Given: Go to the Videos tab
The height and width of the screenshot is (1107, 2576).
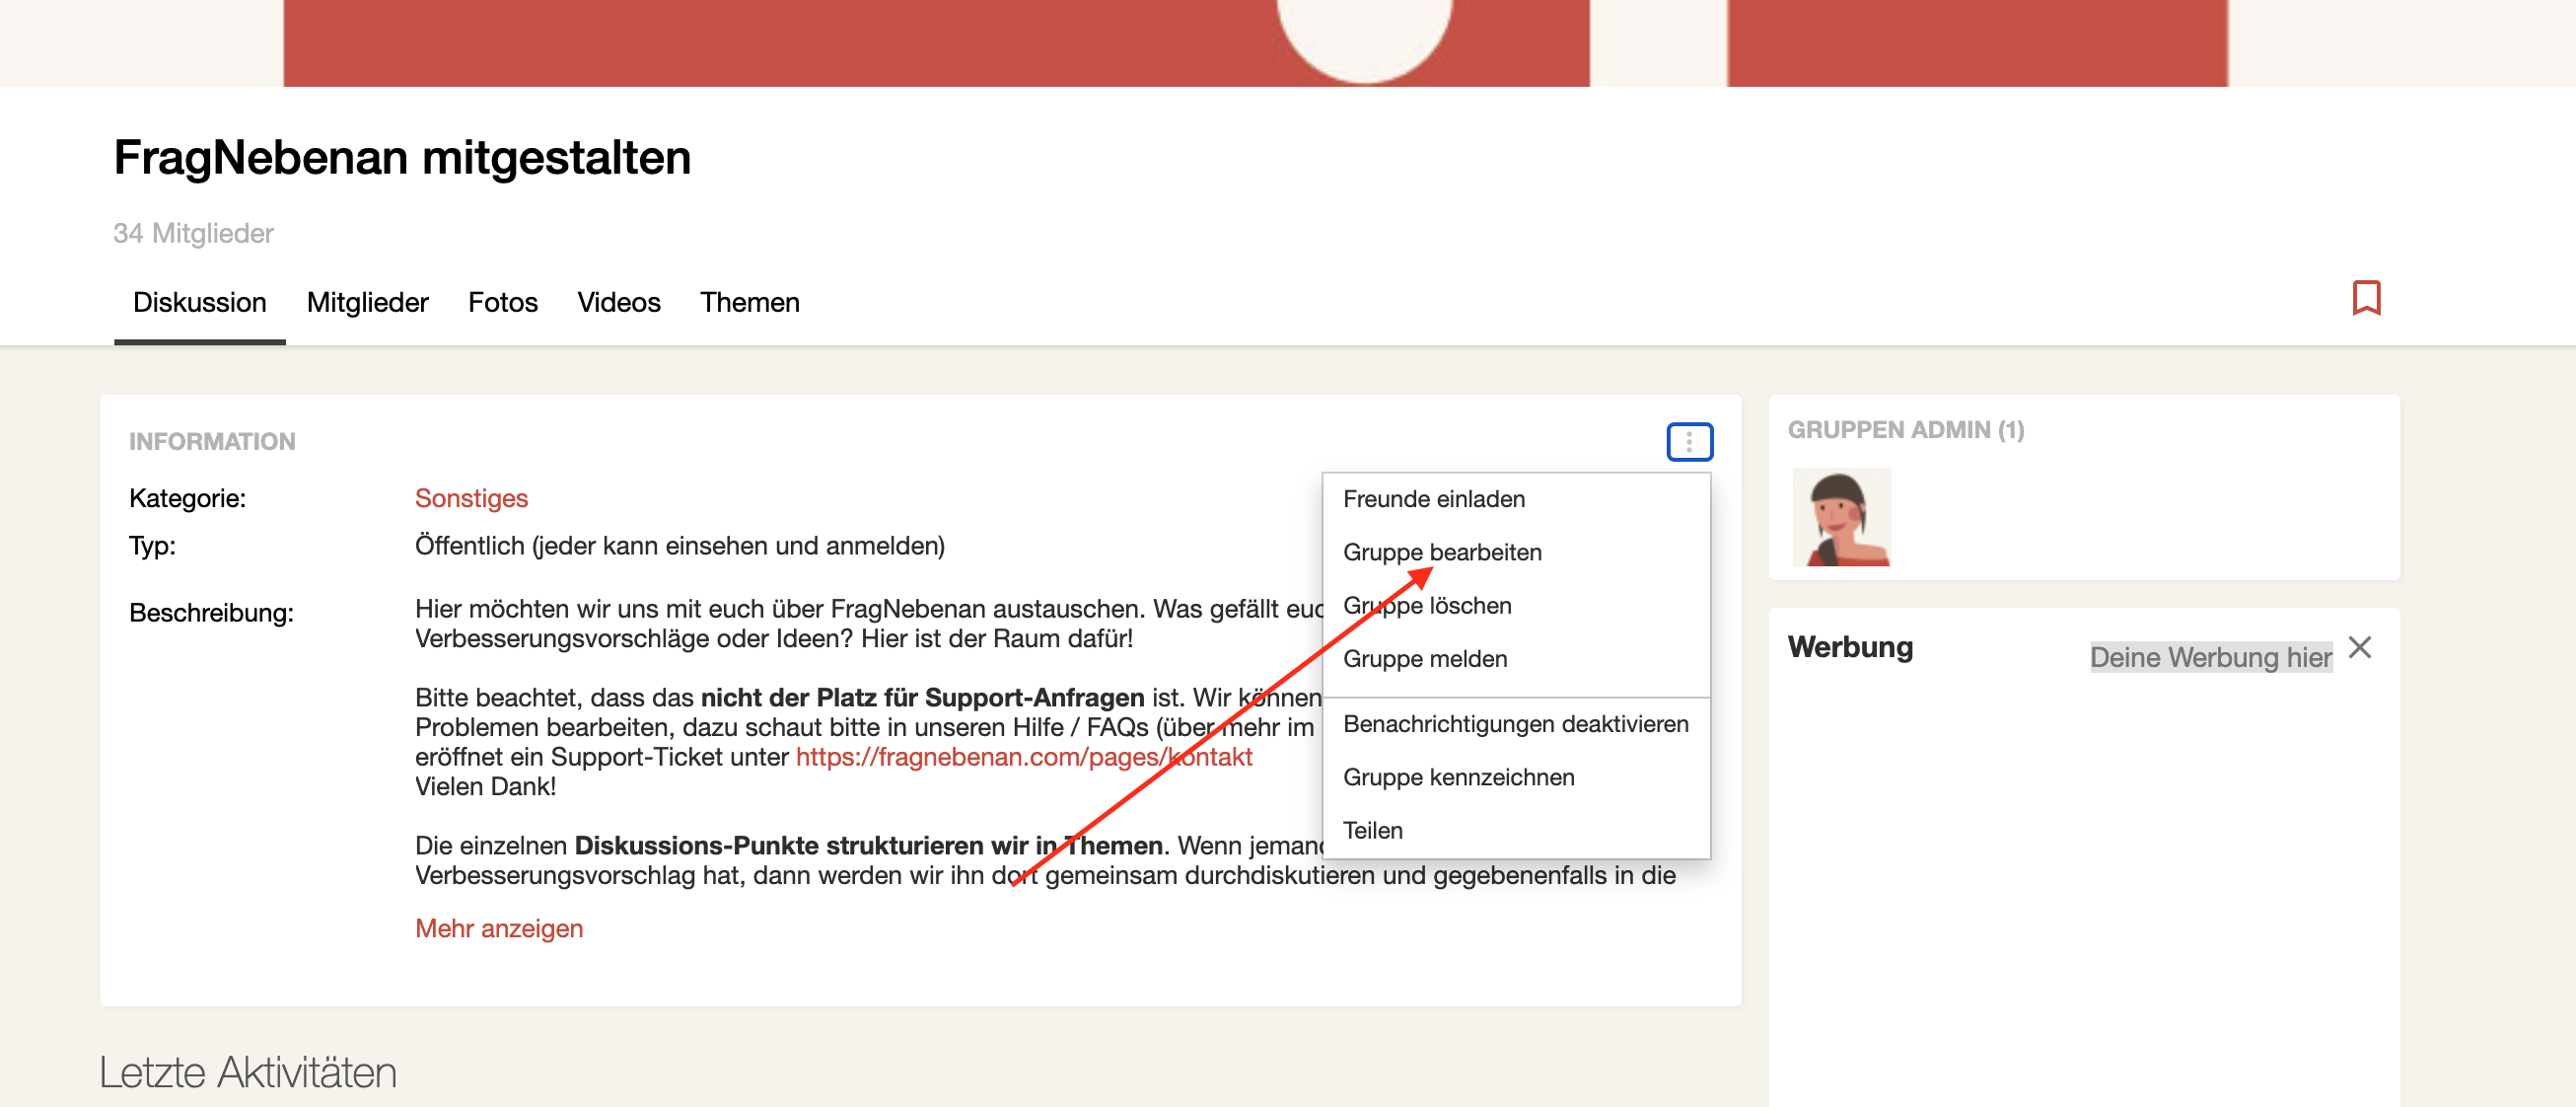Looking at the screenshot, I should pos(618,303).
